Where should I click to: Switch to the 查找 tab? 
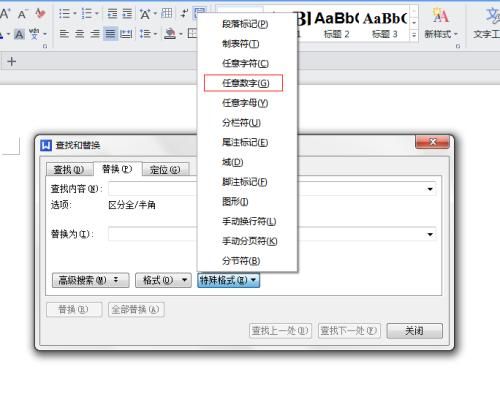[x=69, y=170]
